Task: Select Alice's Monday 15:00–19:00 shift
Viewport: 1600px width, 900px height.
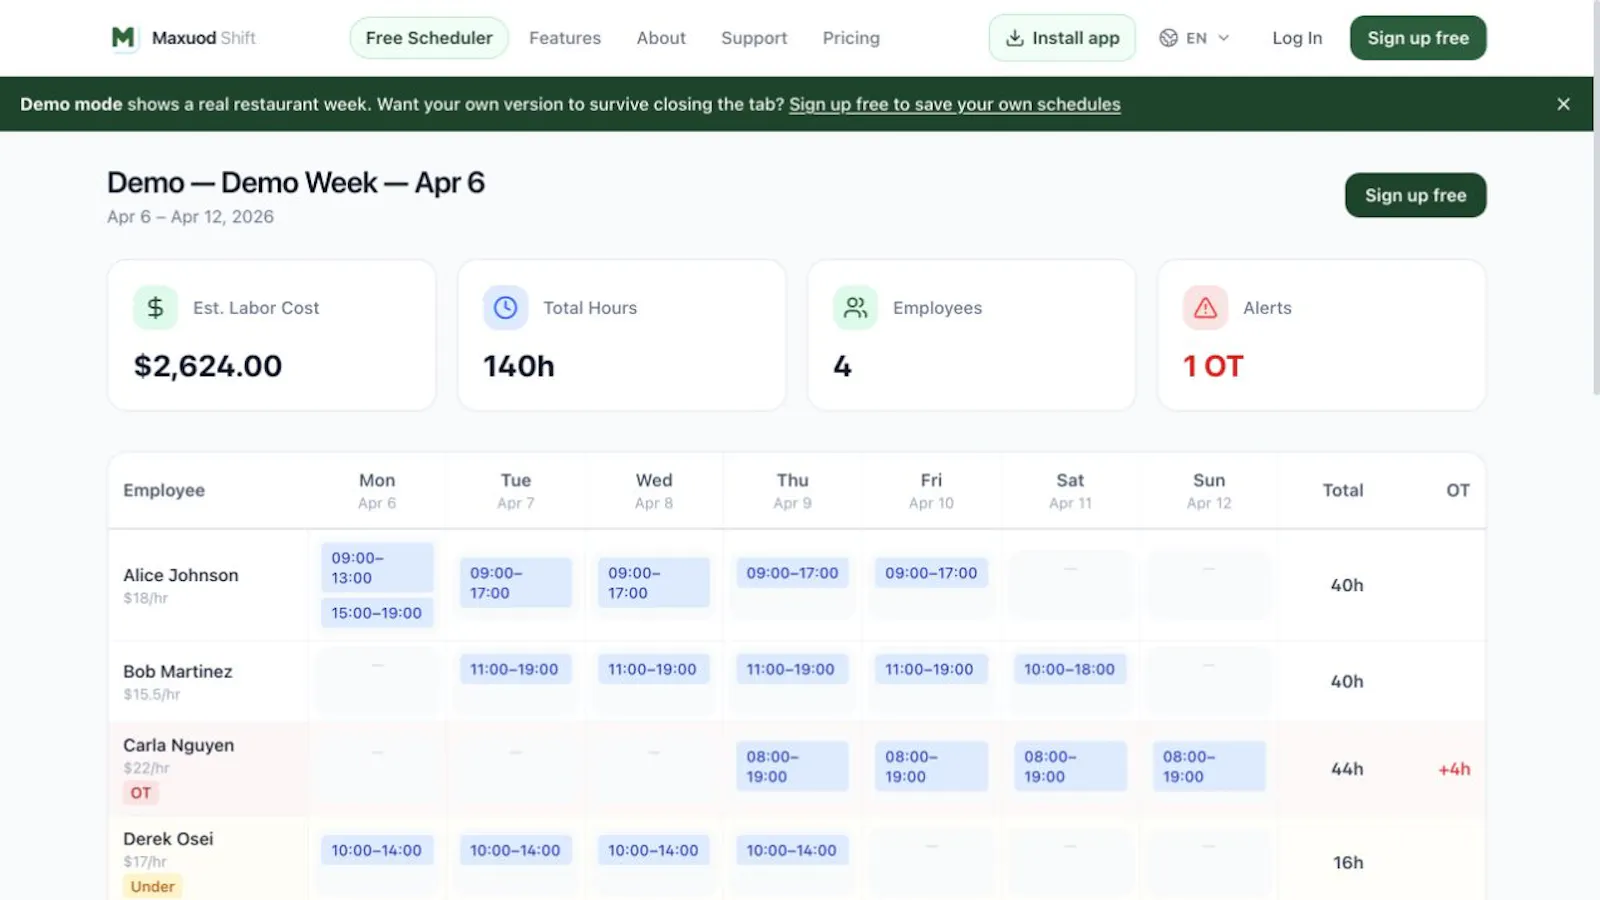Action: [377, 613]
